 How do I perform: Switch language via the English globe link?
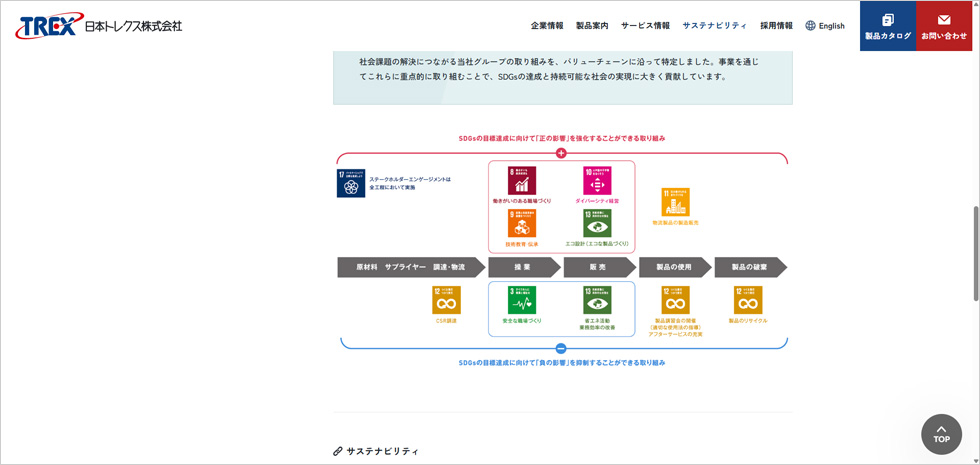tap(825, 26)
